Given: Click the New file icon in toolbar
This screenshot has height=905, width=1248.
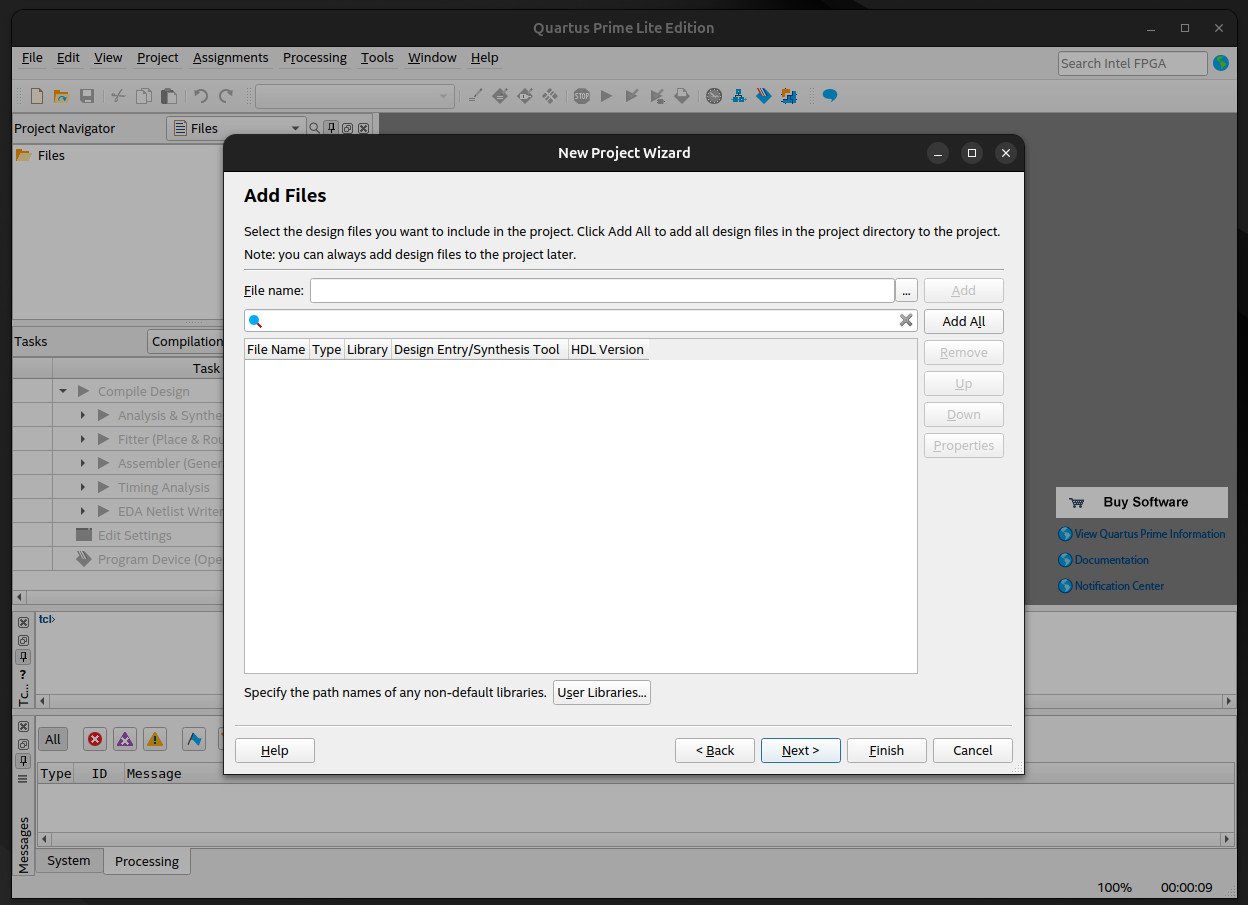Looking at the screenshot, I should [x=37, y=96].
